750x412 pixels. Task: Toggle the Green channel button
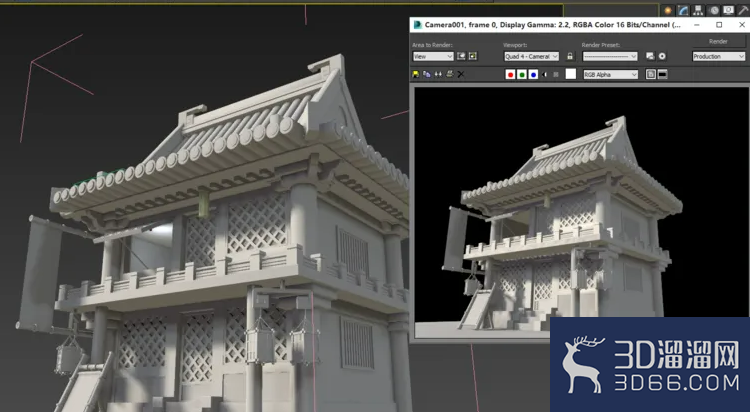tap(522, 75)
